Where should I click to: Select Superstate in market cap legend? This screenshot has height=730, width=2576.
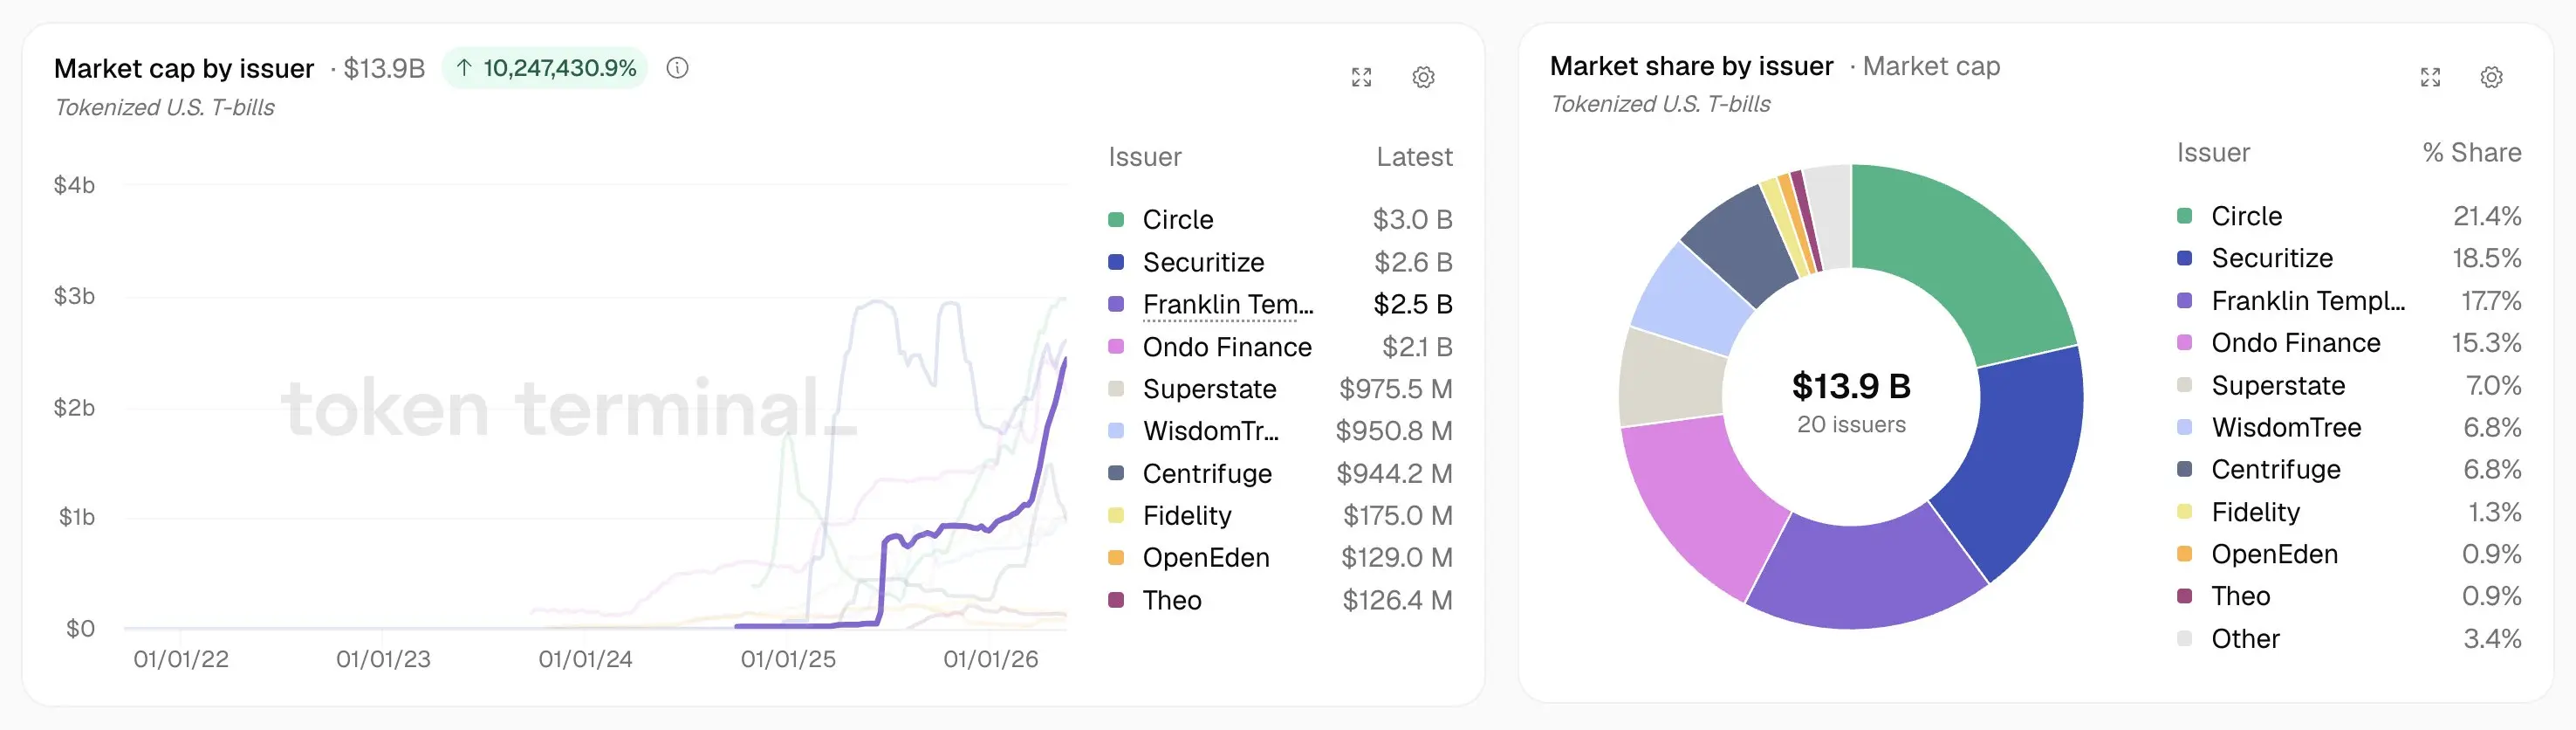click(x=1209, y=389)
